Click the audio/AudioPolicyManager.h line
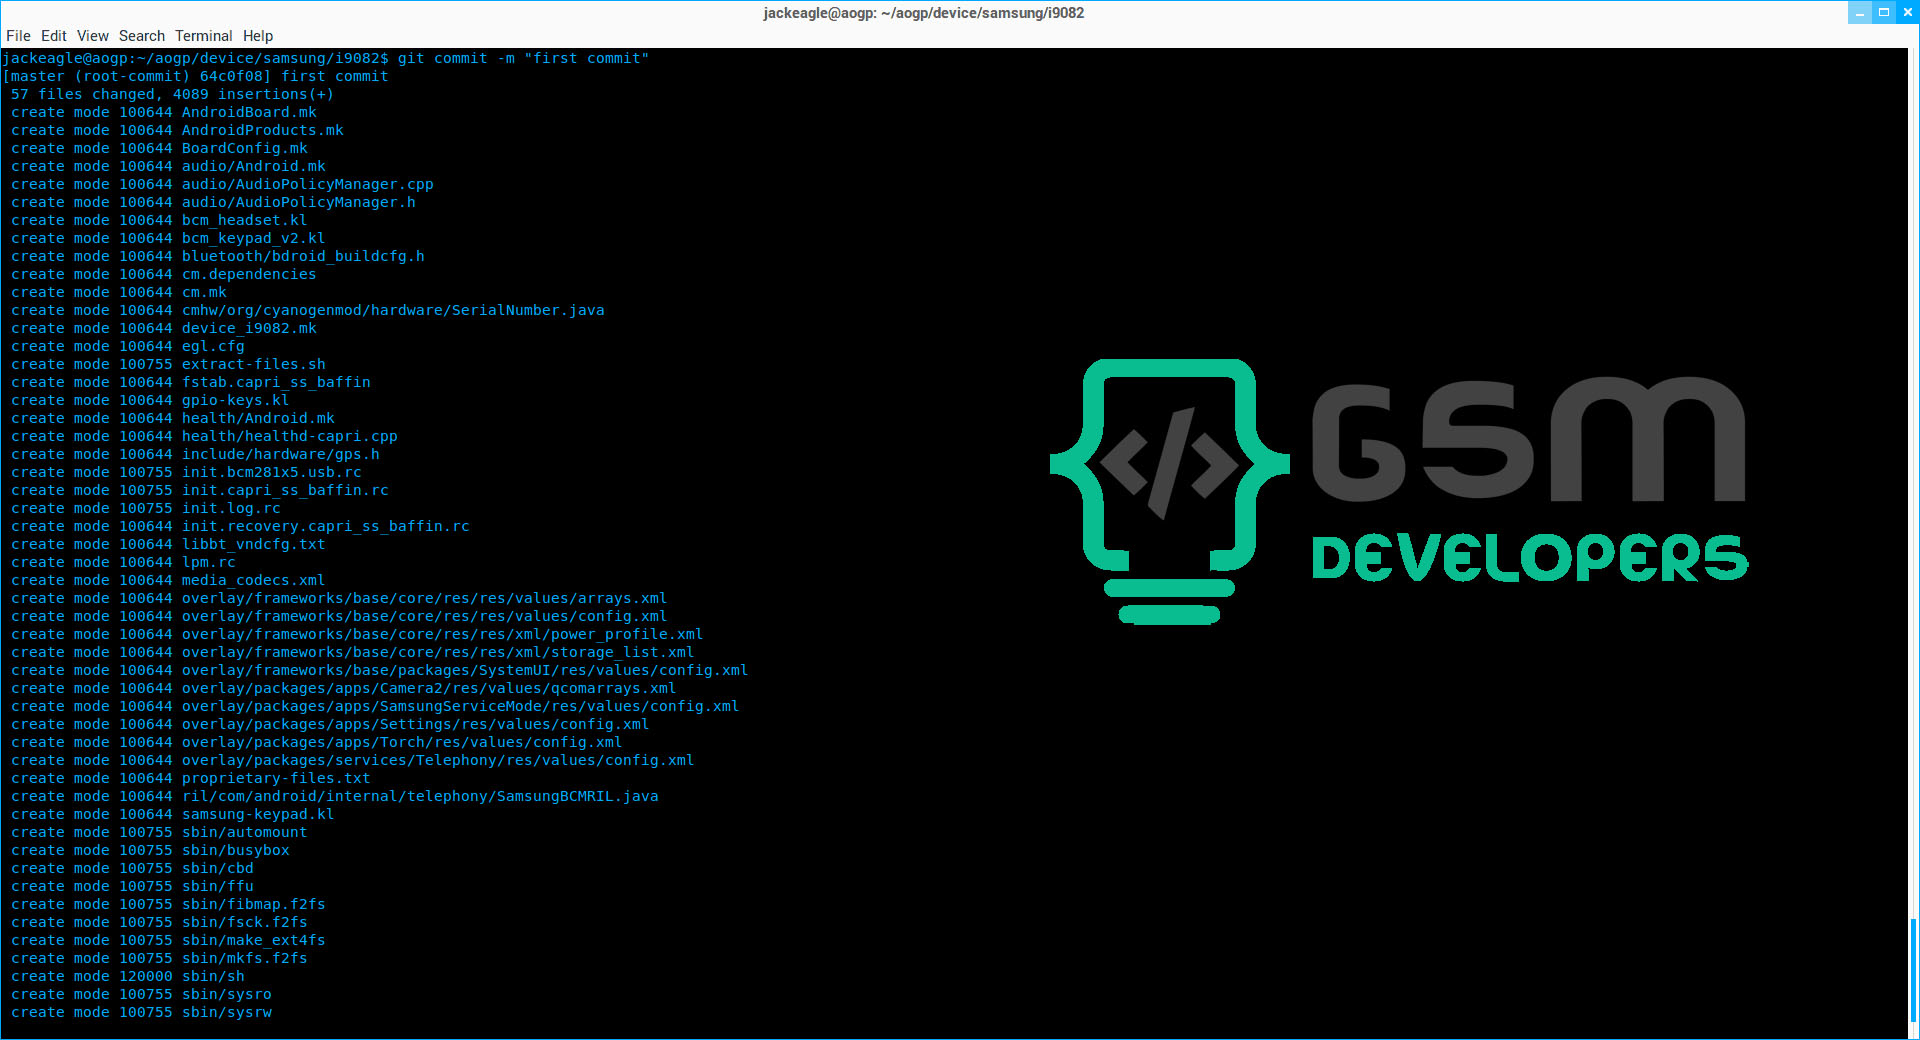This screenshot has height=1040, width=1920. (213, 202)
